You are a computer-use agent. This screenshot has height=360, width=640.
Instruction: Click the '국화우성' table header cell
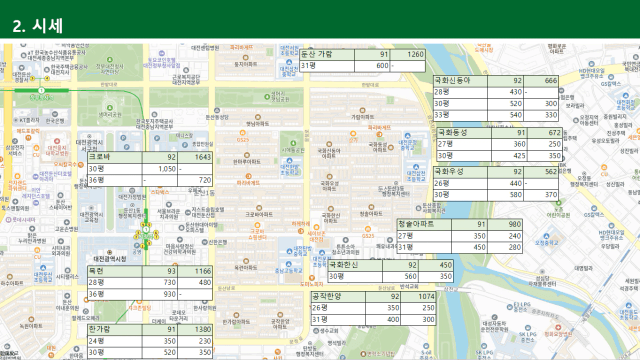pyautogui.click(x=460, y=172)
